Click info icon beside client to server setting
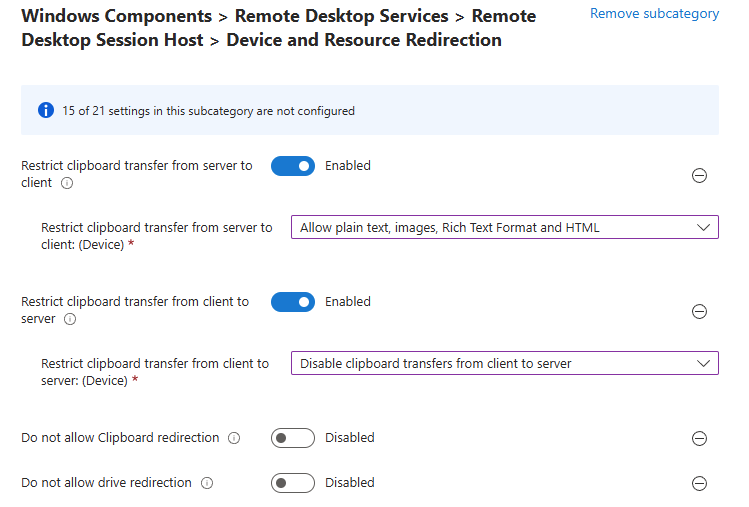The image size is (749, 507). click(x=69, y=320)
